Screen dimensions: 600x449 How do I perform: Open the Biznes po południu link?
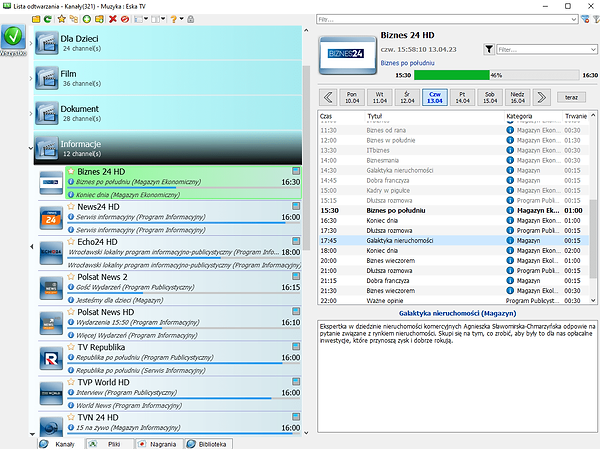coord(407,63)
